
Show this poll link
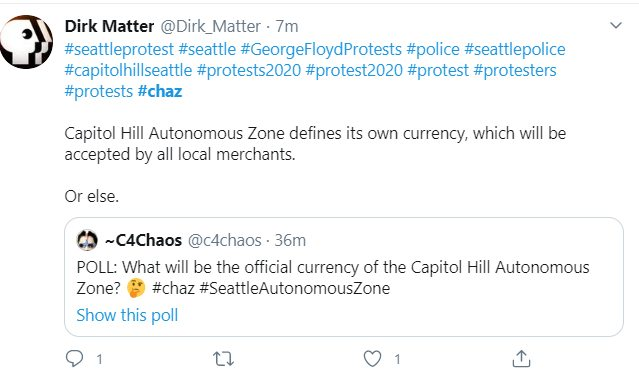[x=127, y=315]
